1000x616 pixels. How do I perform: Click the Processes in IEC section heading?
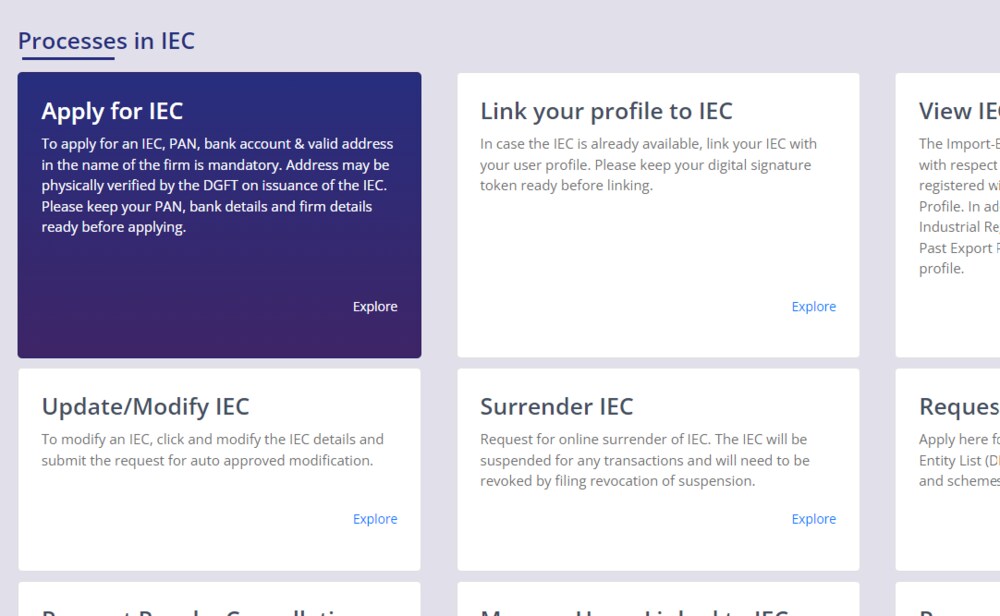click(106, 41)
